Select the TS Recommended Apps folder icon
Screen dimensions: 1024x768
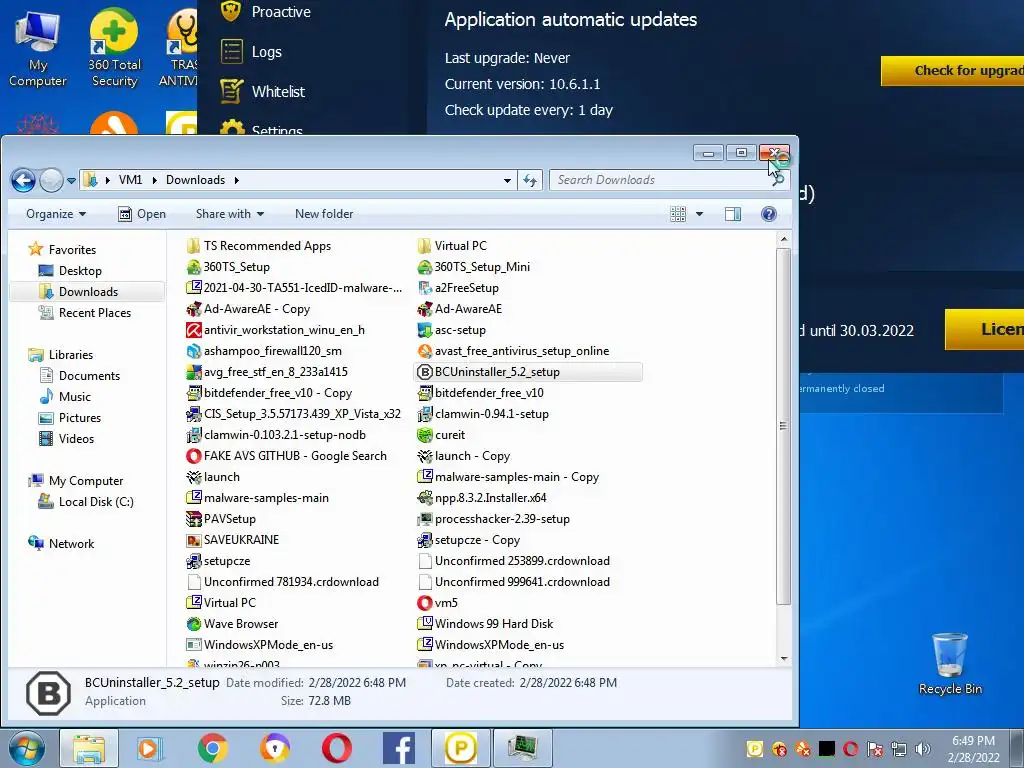coord(193,246)
